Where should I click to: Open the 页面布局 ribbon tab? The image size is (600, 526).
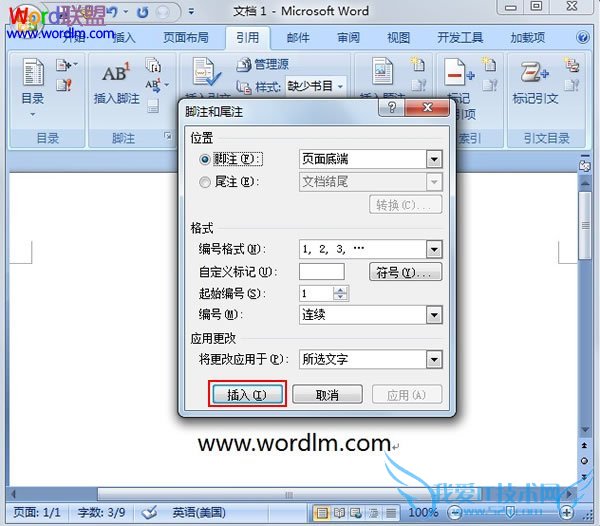pyautogui.click(x=186, y=38)
